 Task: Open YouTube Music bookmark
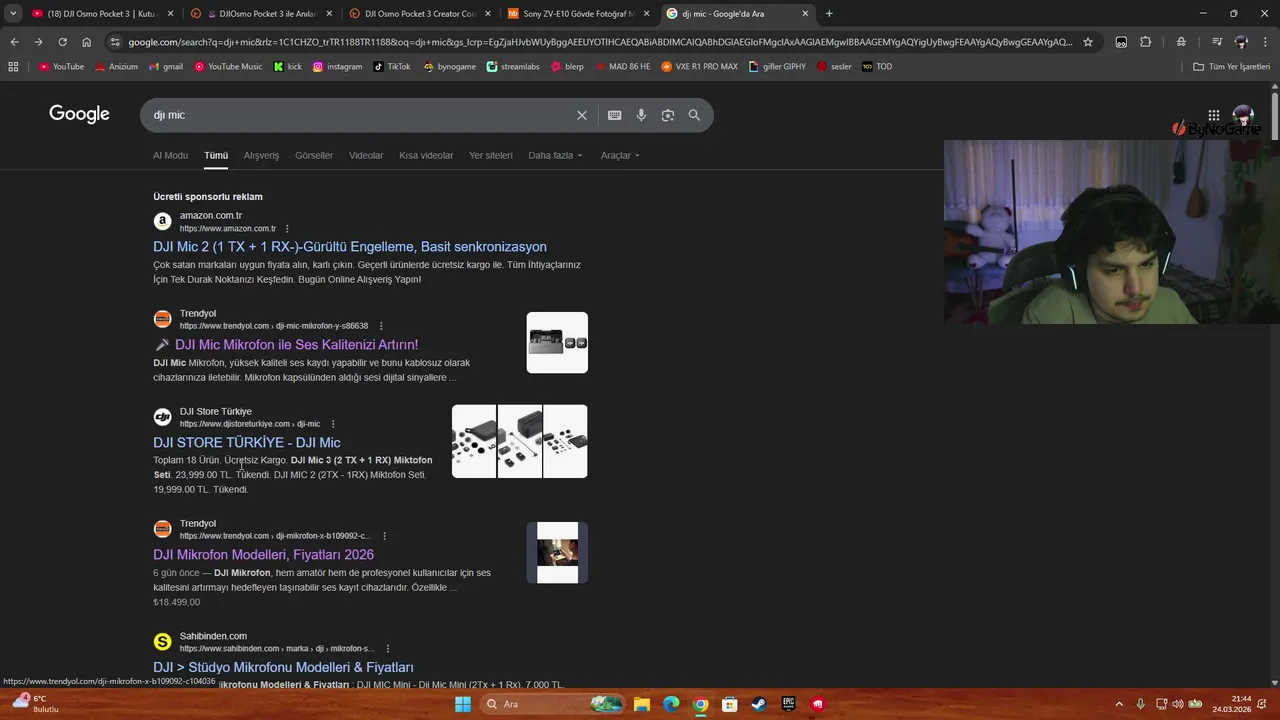(228, 66)
